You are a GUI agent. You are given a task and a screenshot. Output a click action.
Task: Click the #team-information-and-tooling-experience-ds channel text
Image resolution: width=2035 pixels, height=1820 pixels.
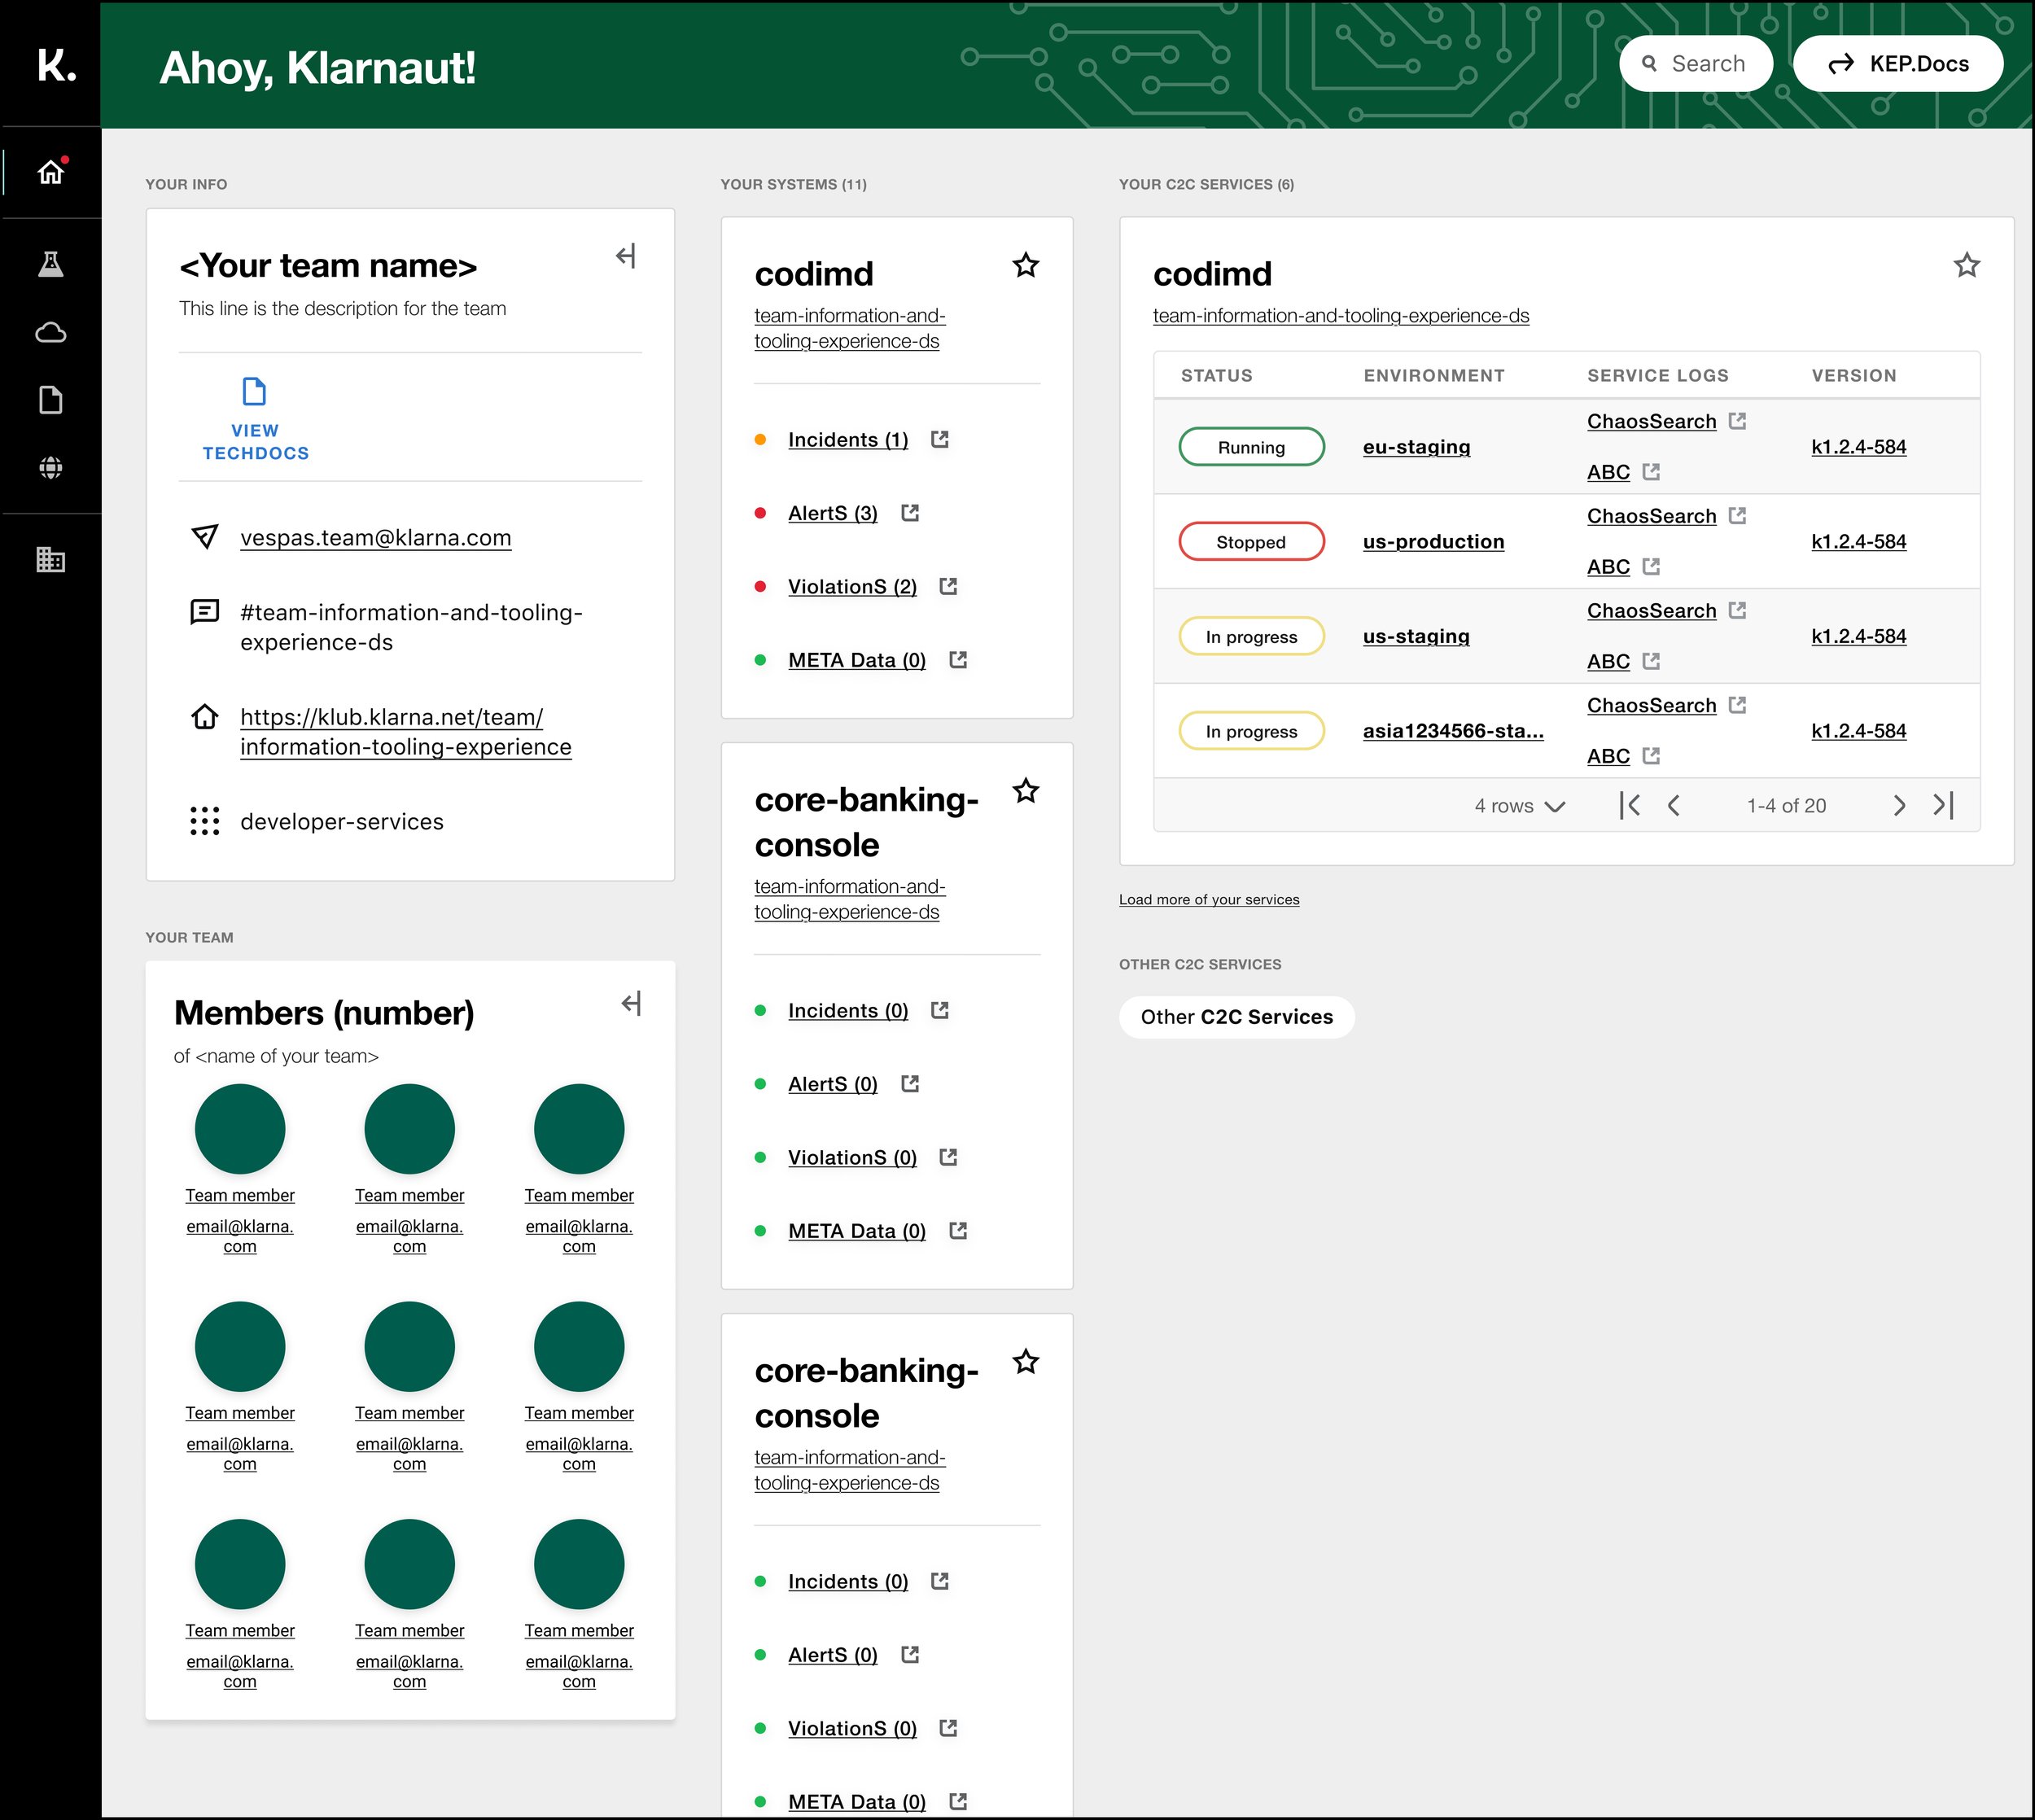tap(411, 627)
